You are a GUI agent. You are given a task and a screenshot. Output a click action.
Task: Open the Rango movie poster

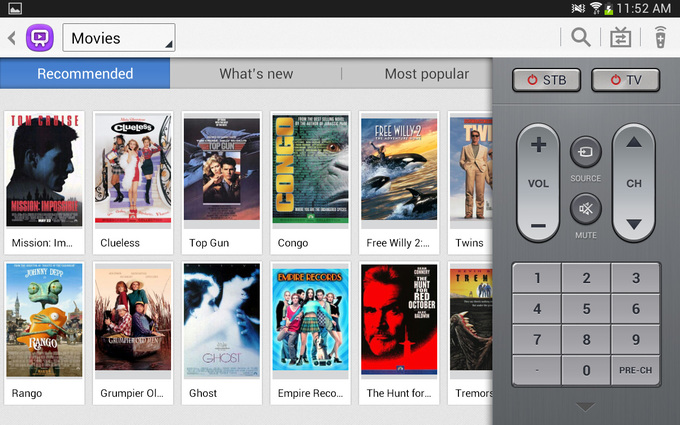(44, 320)
